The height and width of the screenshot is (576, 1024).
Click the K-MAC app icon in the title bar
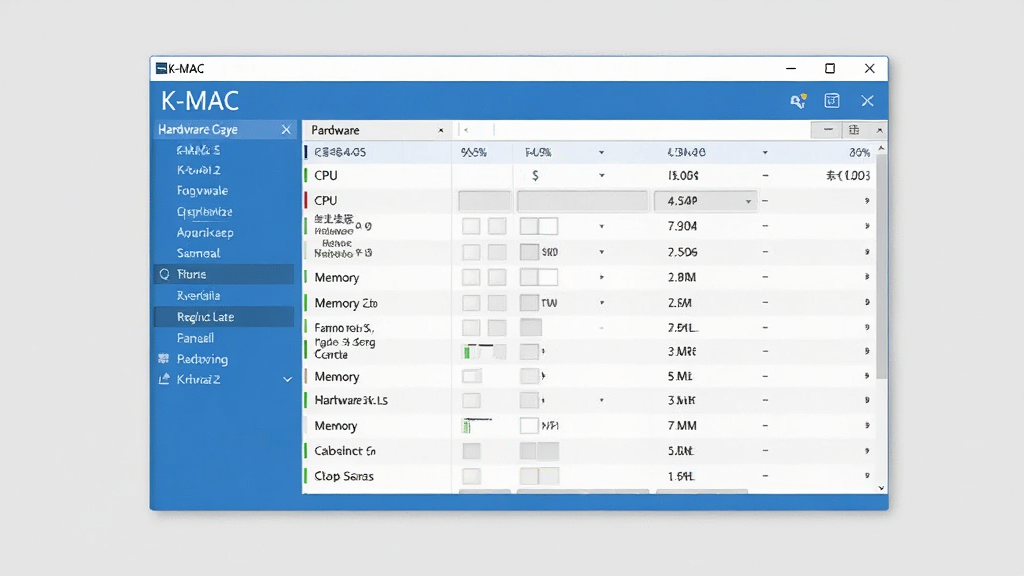161,68
